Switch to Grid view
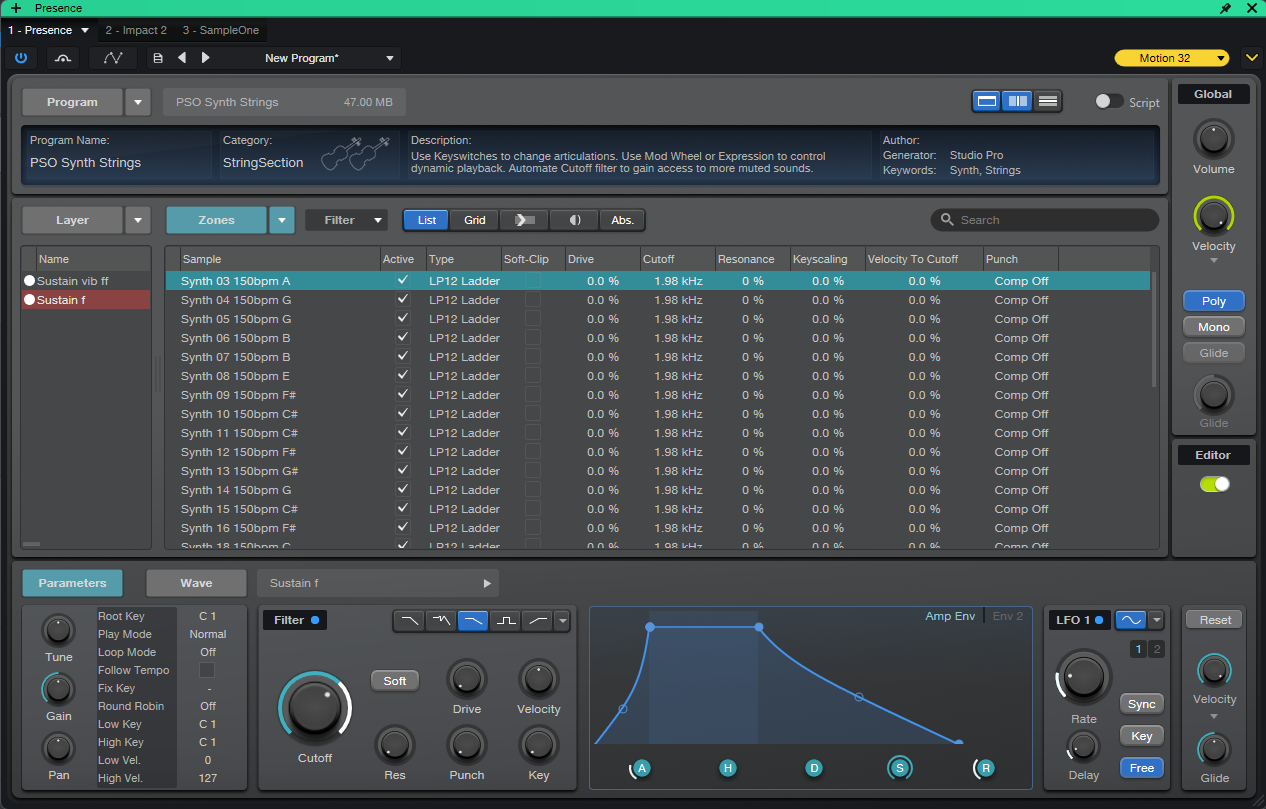 (475, 220)
